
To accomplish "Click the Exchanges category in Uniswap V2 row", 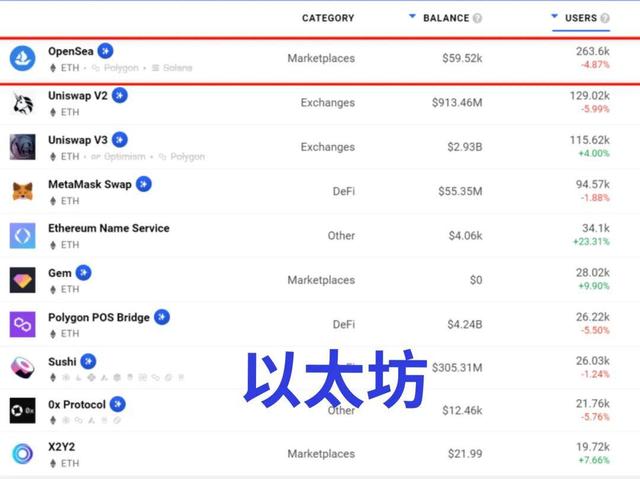I will (328, 103).
